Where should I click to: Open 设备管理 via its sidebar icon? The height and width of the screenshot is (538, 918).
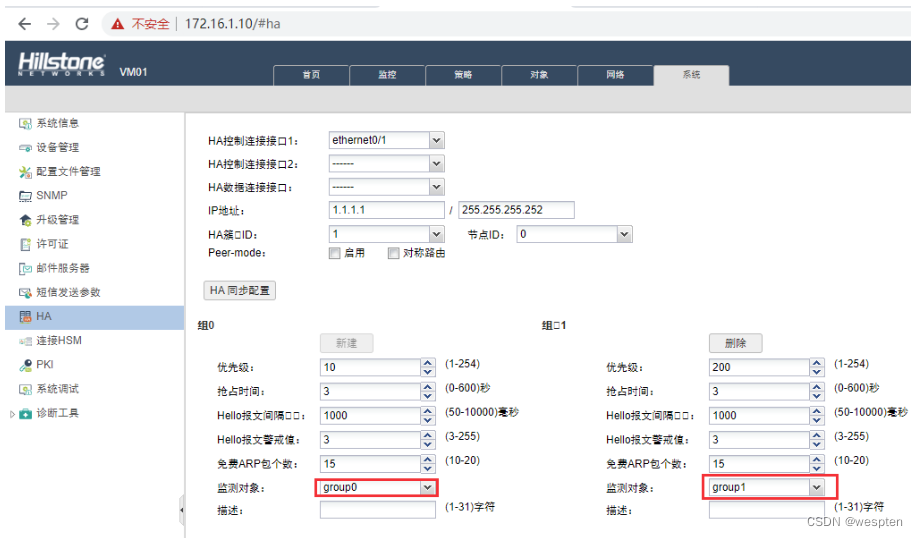pyautogui.click(x=26, y=148)
